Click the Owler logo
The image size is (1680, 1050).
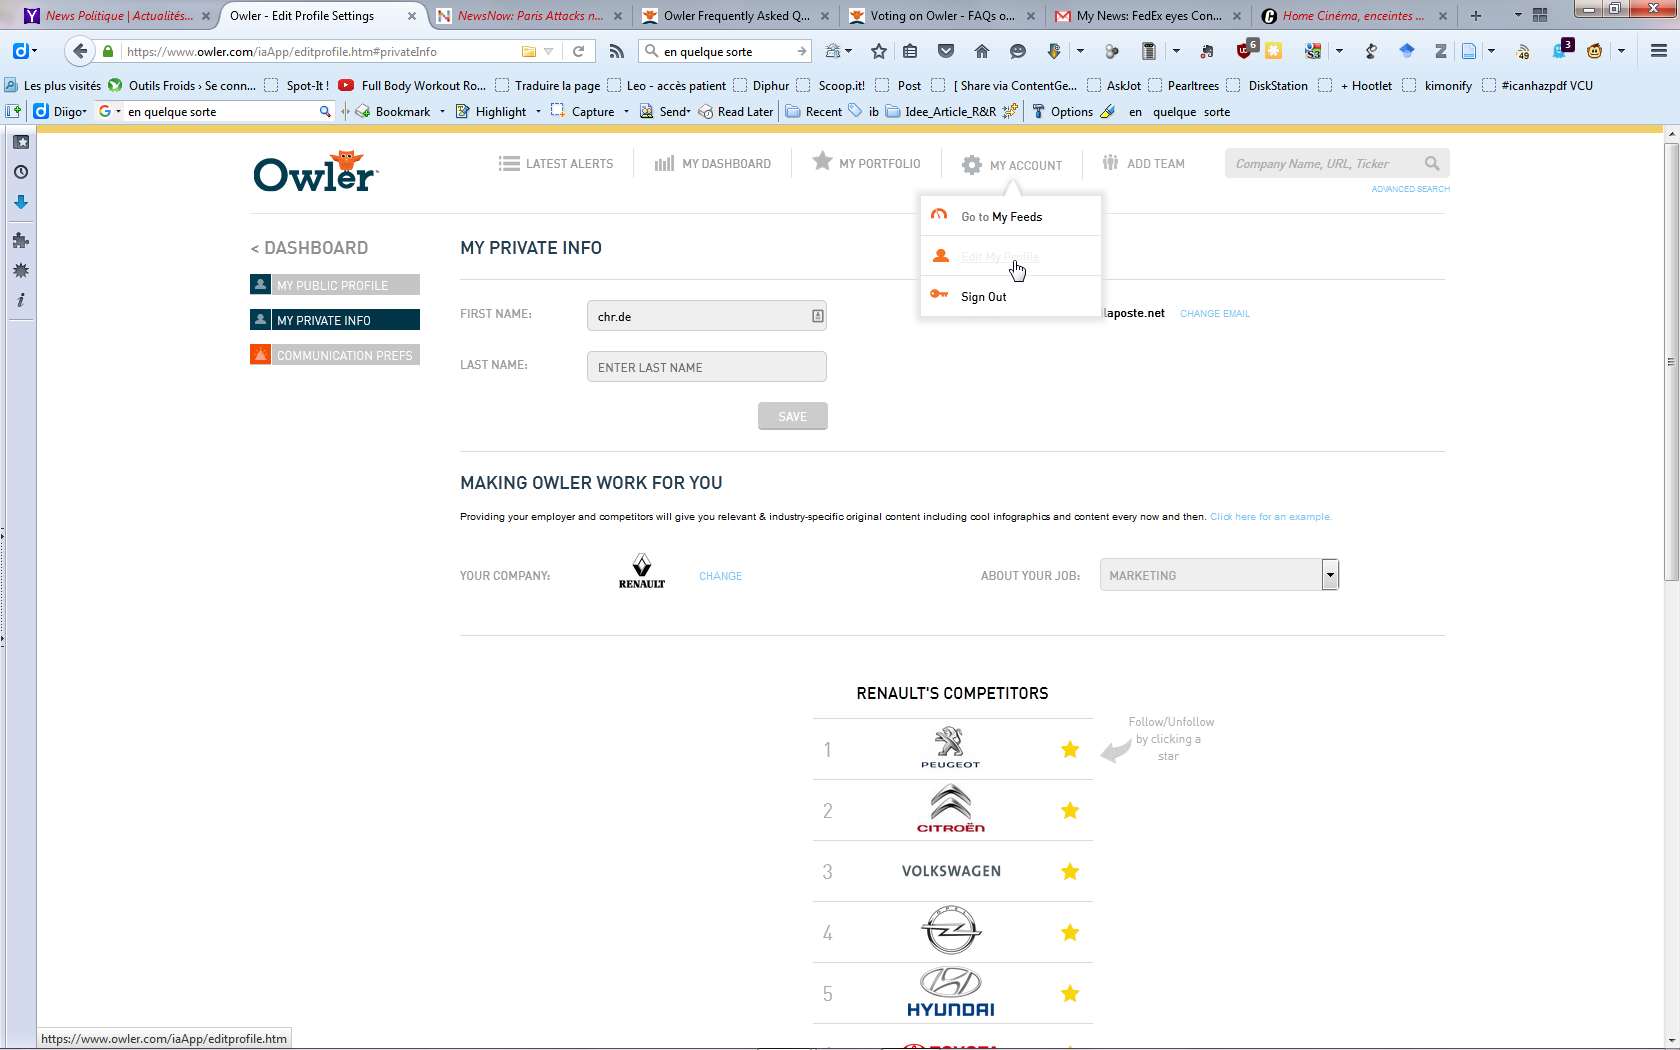pyautogui.click(x=316, y=172)
